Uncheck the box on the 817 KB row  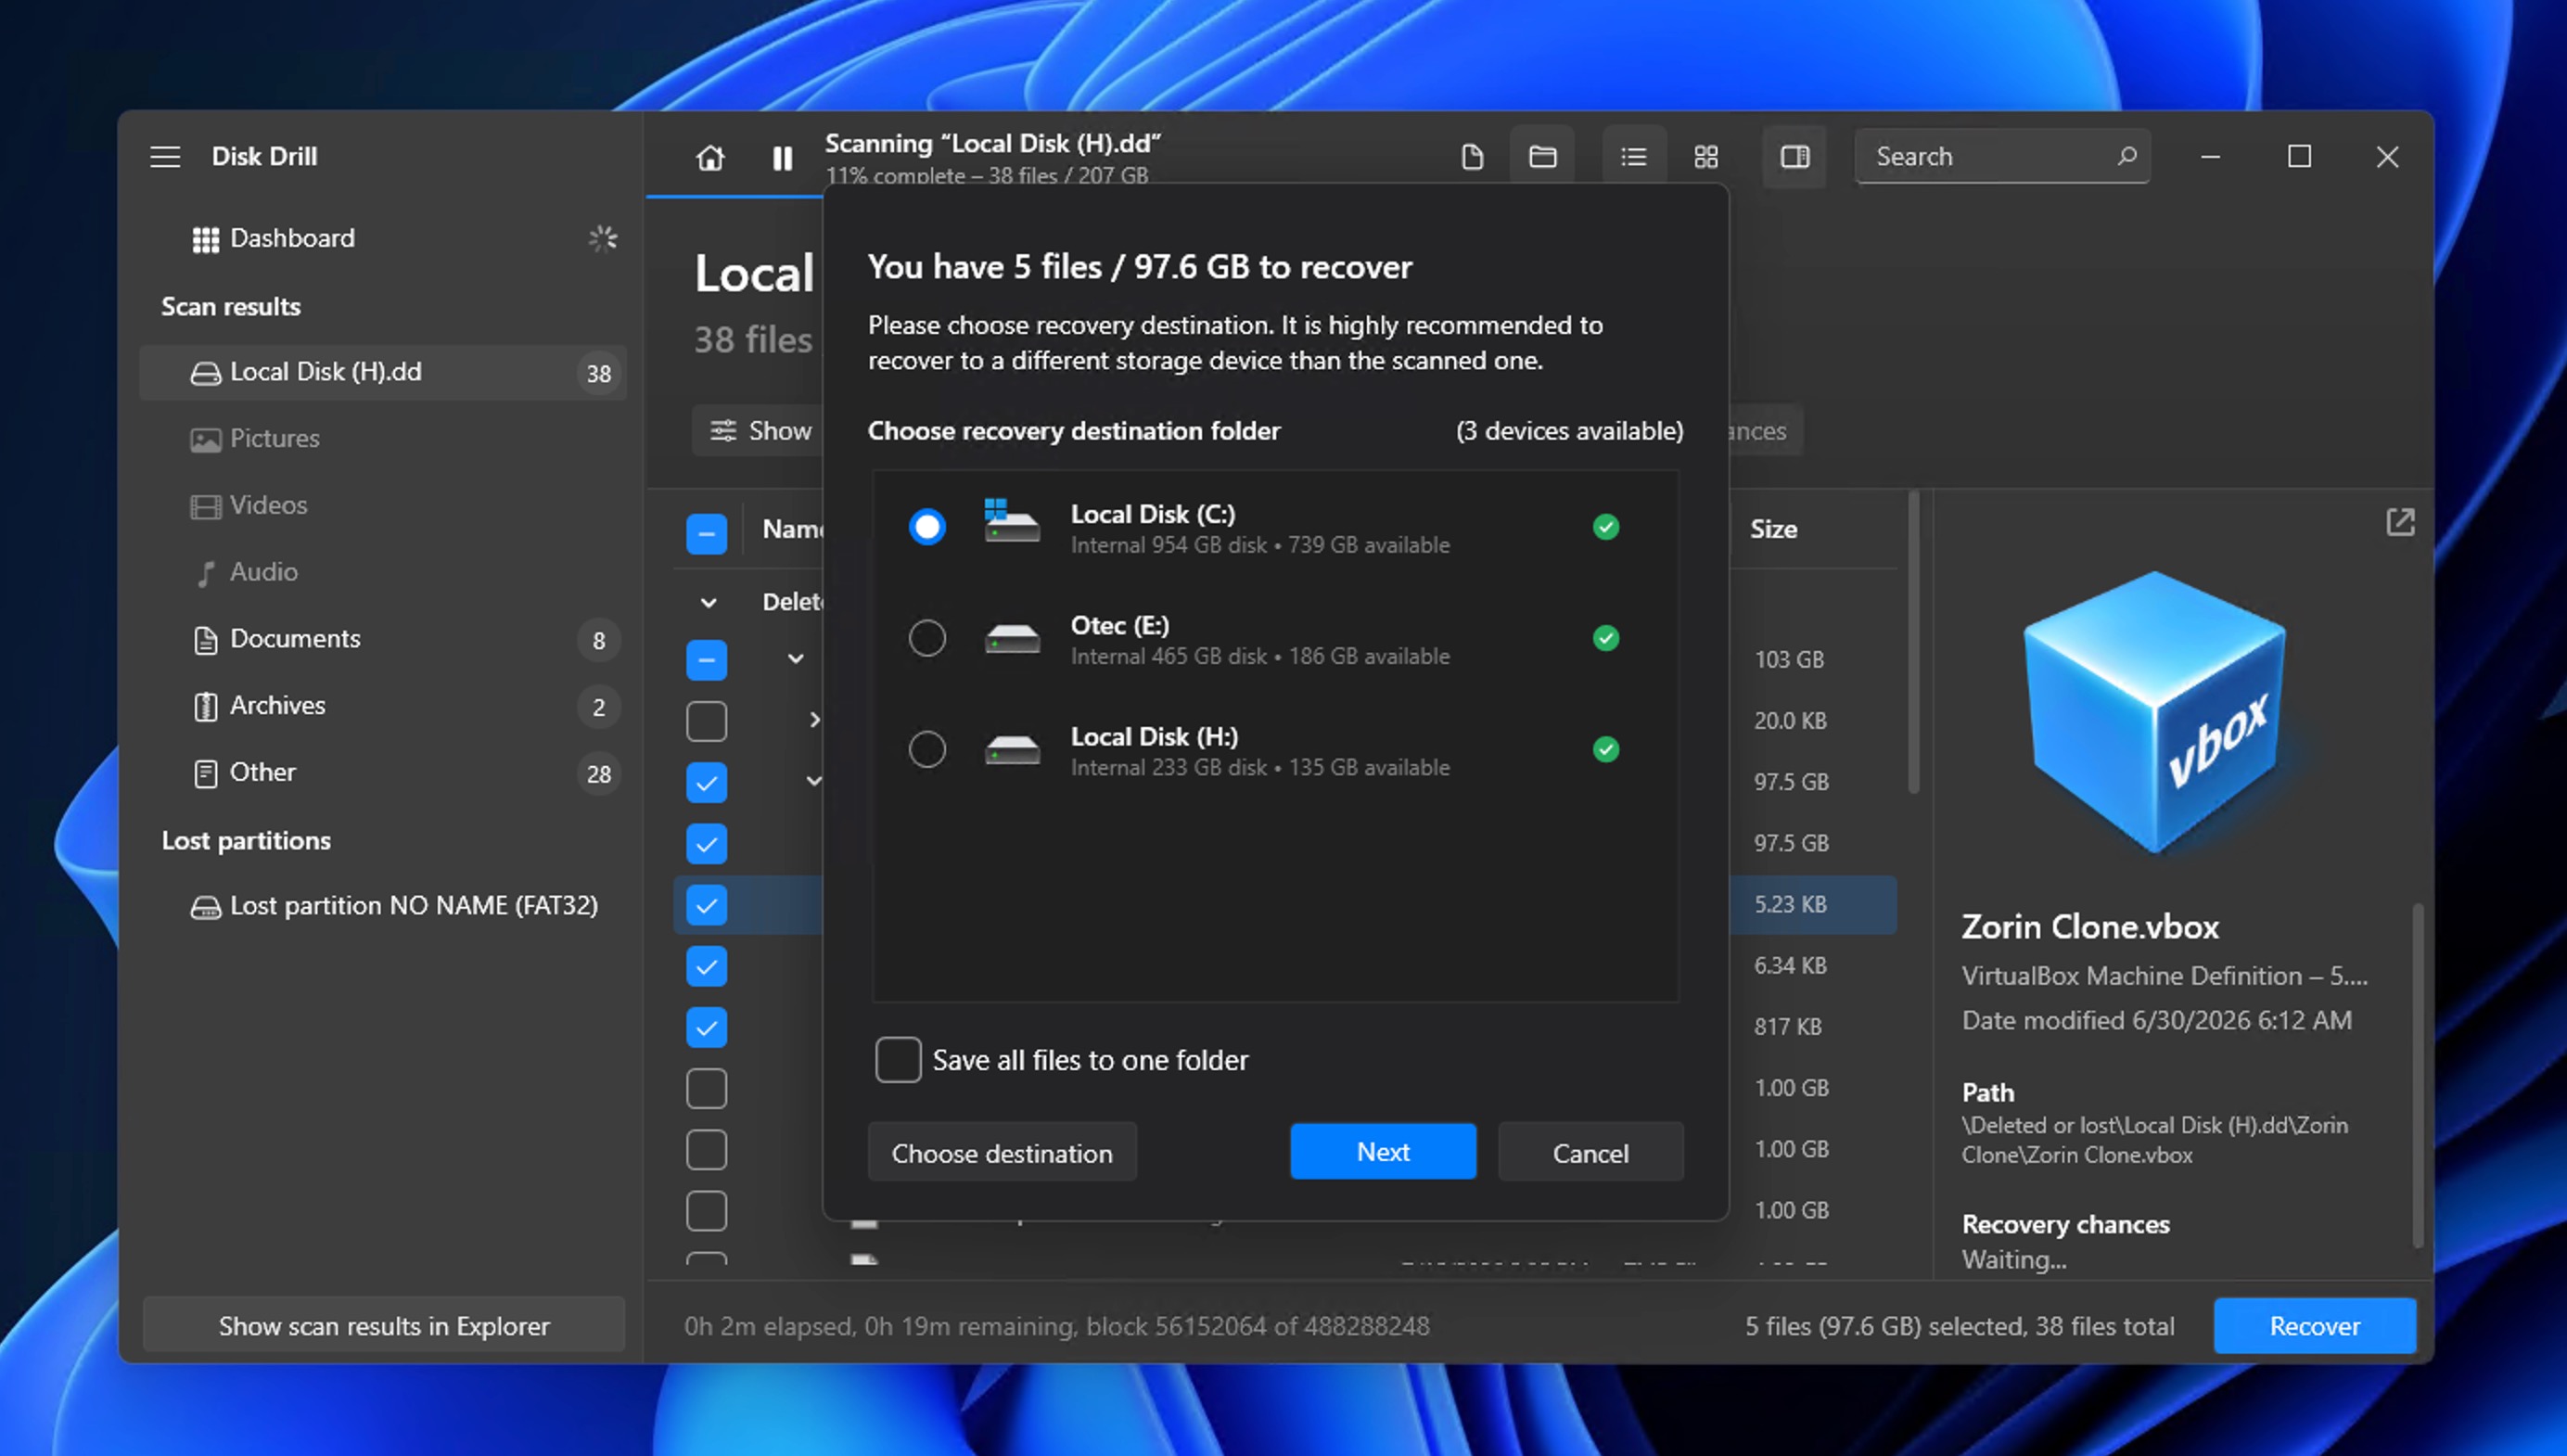[x=706, y=1027]
